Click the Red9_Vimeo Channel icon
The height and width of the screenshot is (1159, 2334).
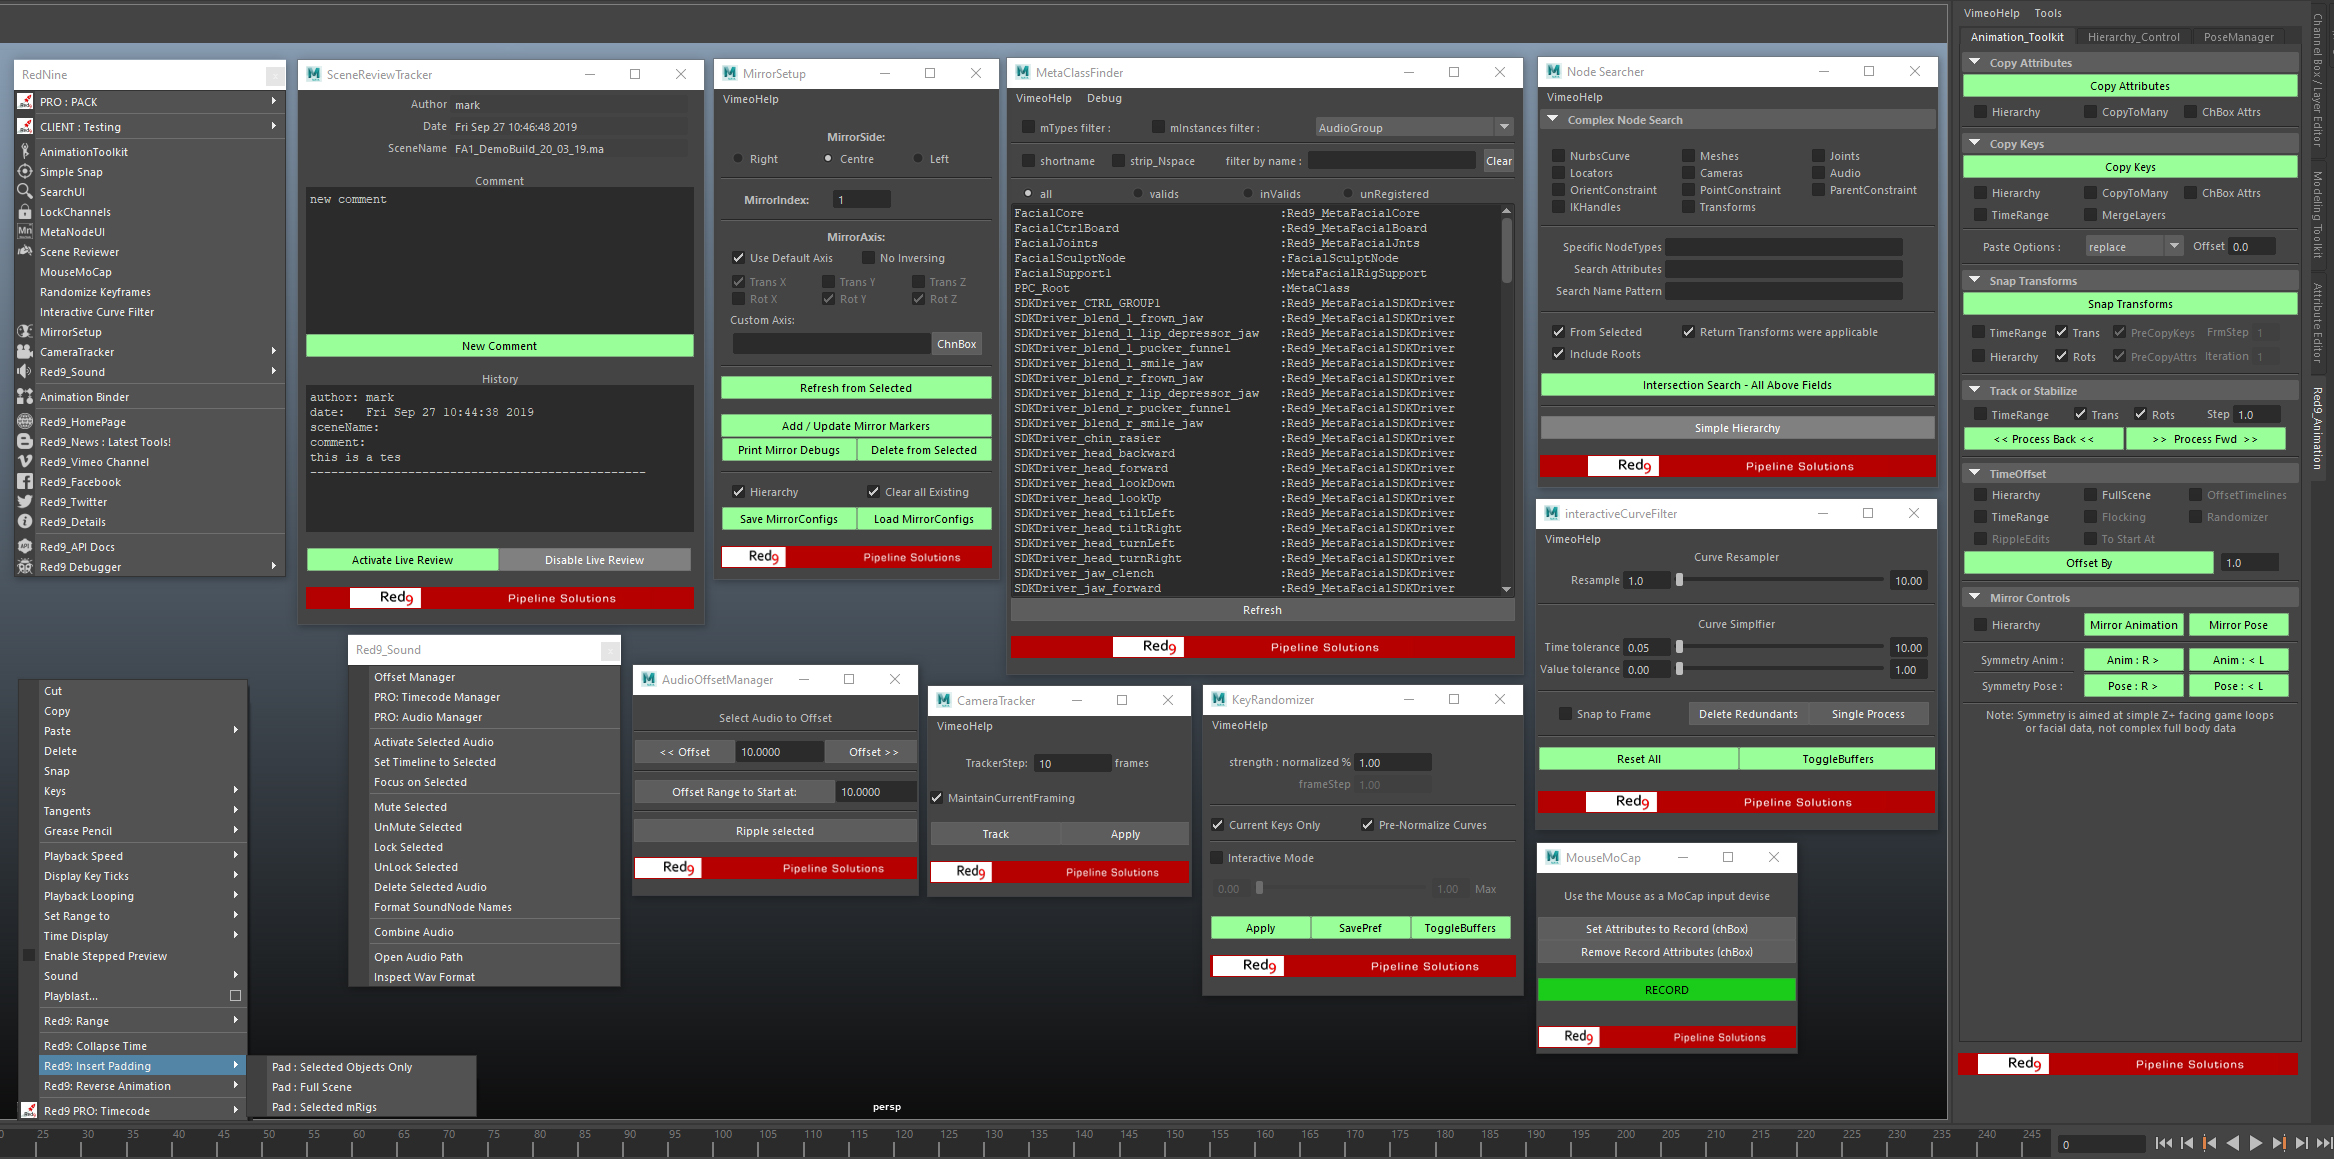pos(25,462)
